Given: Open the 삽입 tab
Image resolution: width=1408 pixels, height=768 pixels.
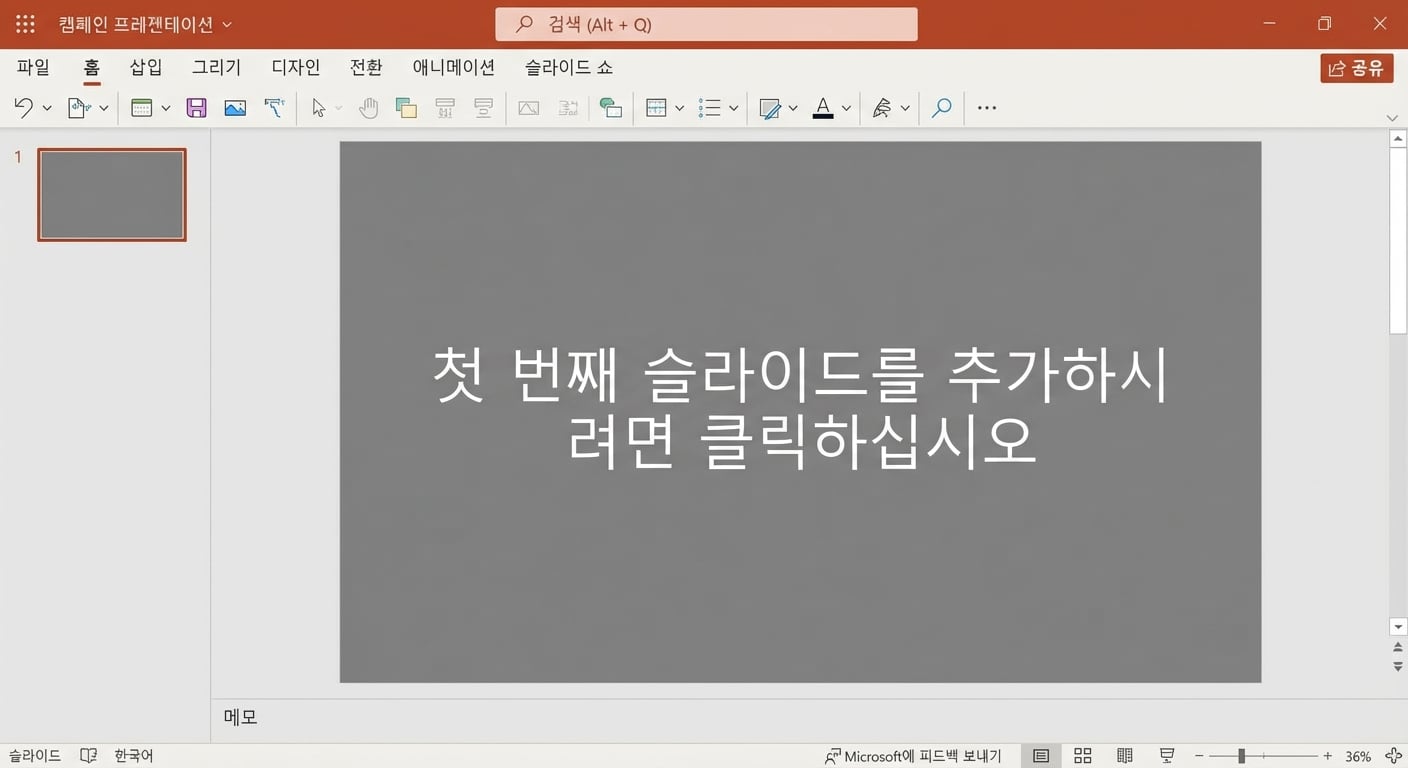Looking at the screenshot, I should pos(146,67).
